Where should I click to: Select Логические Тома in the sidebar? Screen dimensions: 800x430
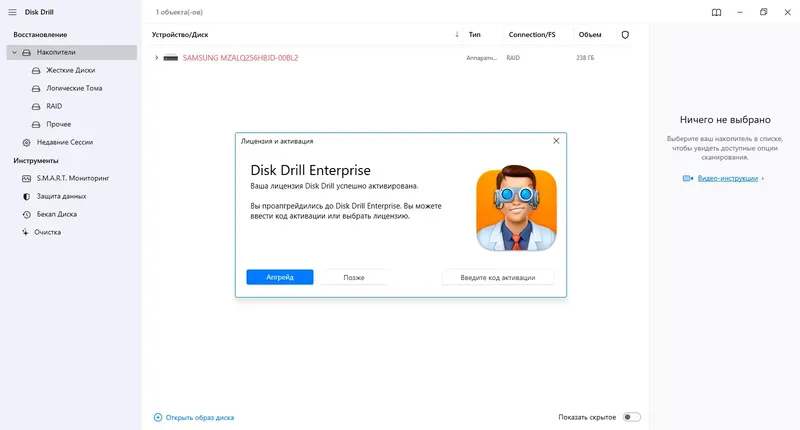click(74, 88)
